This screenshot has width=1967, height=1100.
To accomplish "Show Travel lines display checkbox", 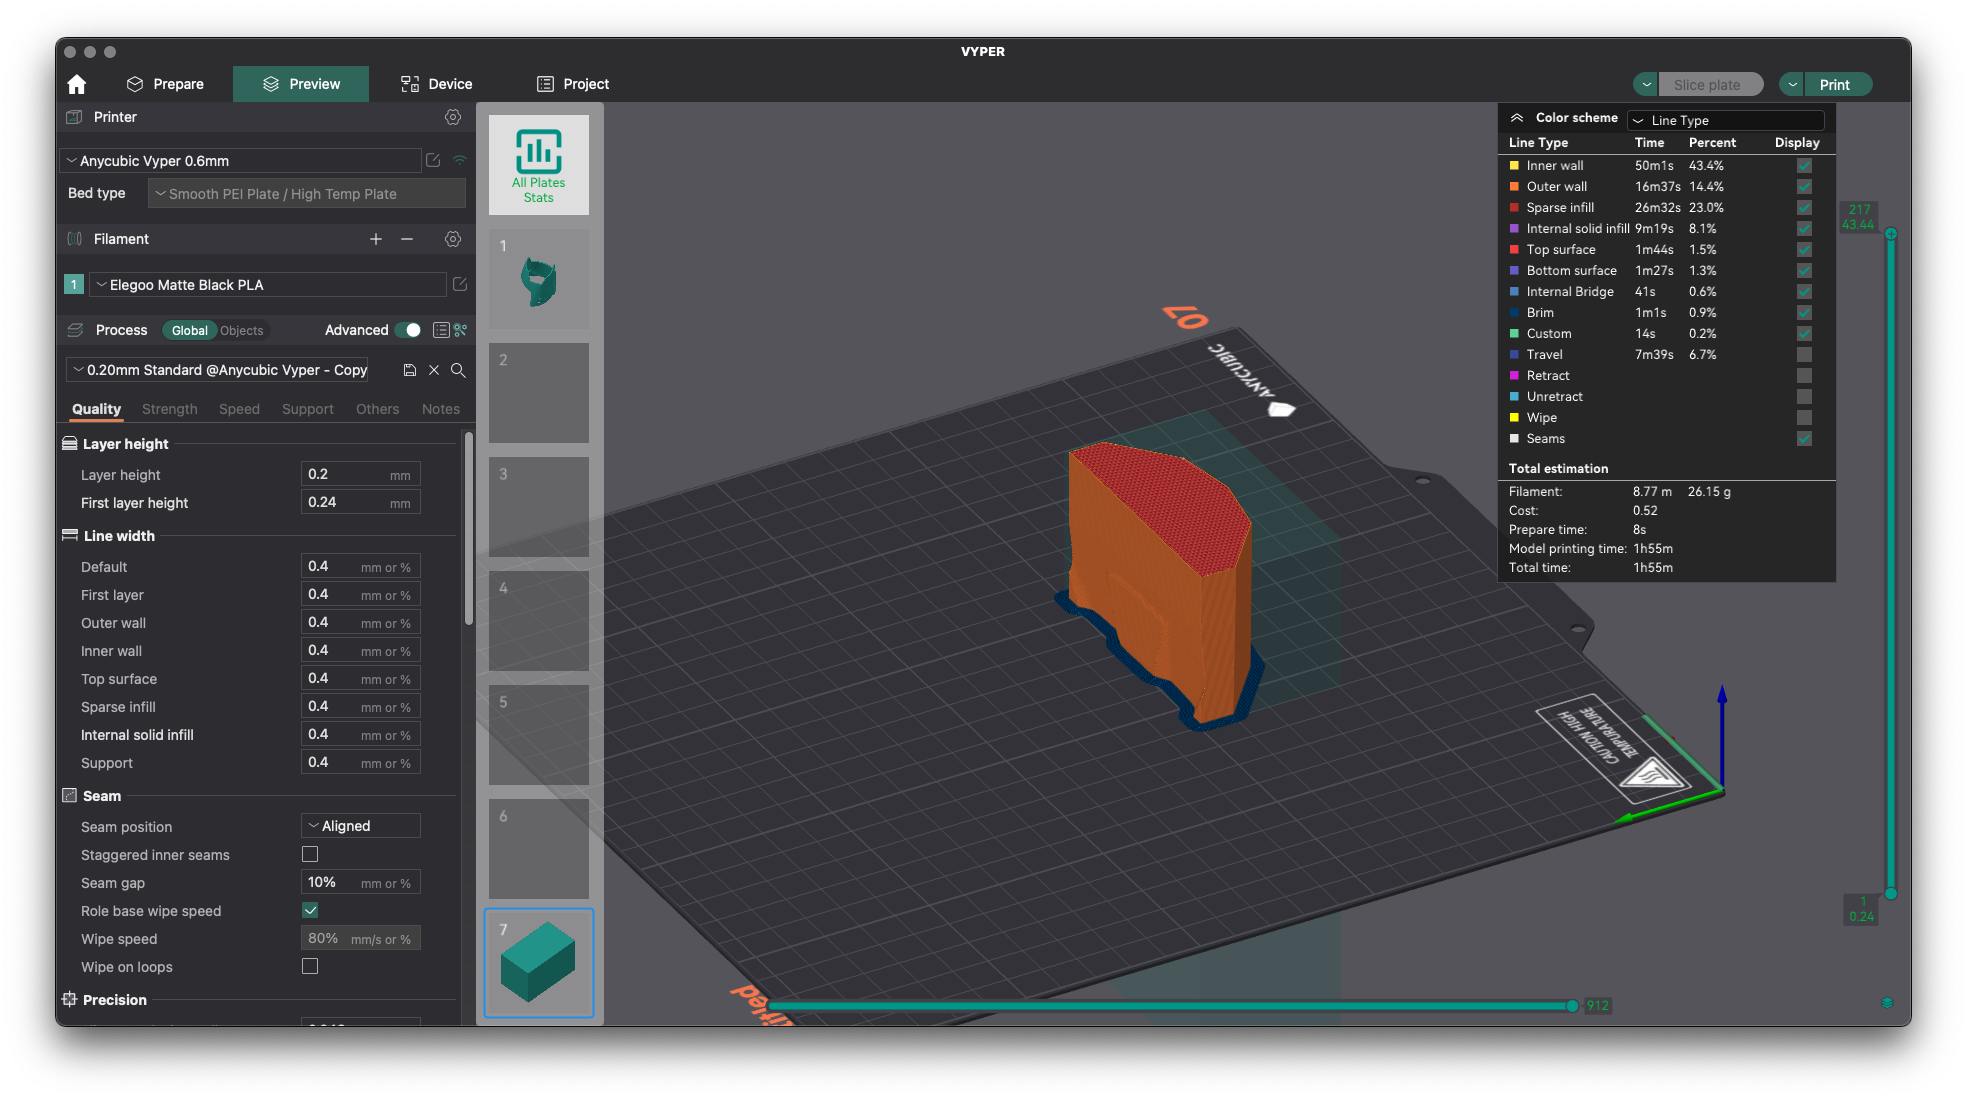I will click(1804, 354).
